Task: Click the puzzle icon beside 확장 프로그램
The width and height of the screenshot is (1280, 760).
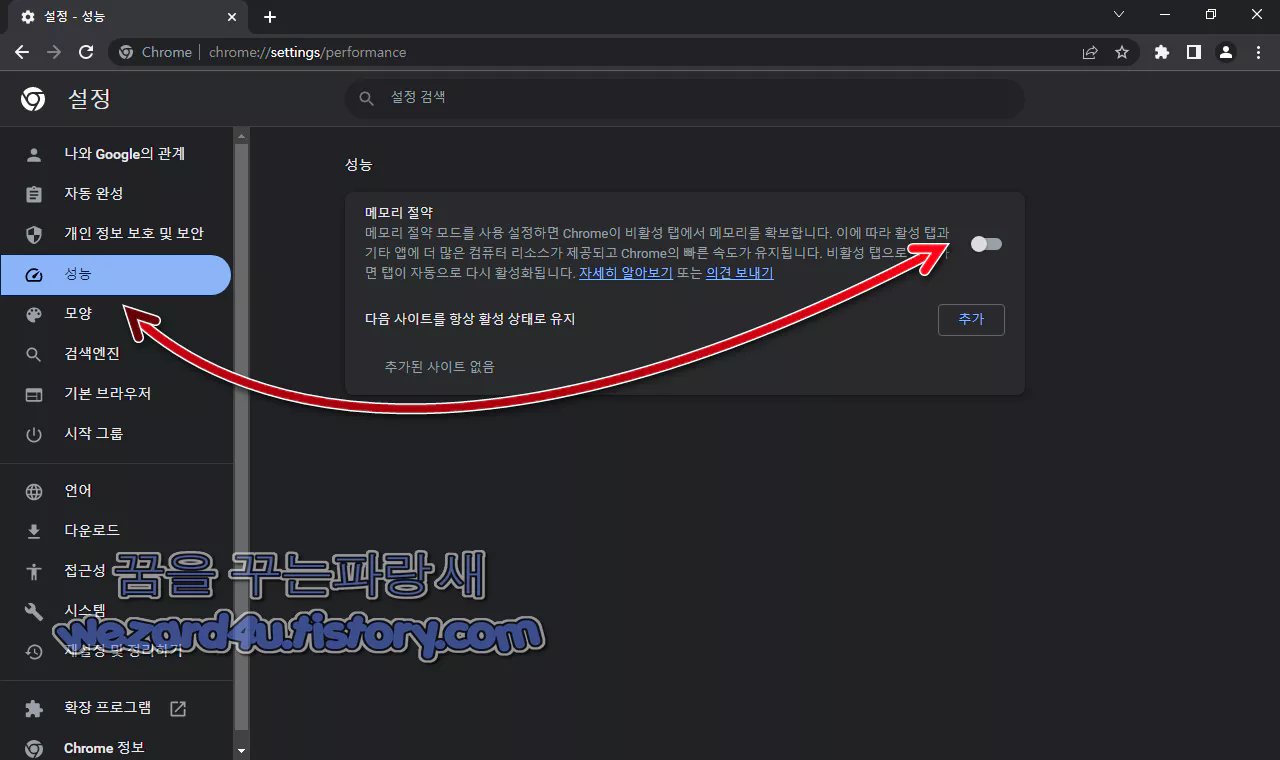Action: click(34, 708)
